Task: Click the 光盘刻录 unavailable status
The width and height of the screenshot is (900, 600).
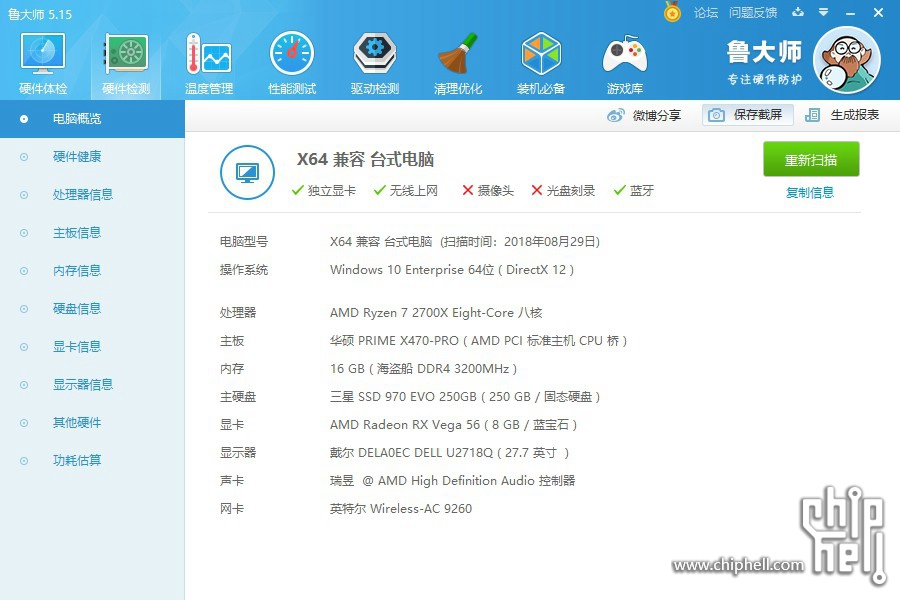Action: [x=563, y=191]
